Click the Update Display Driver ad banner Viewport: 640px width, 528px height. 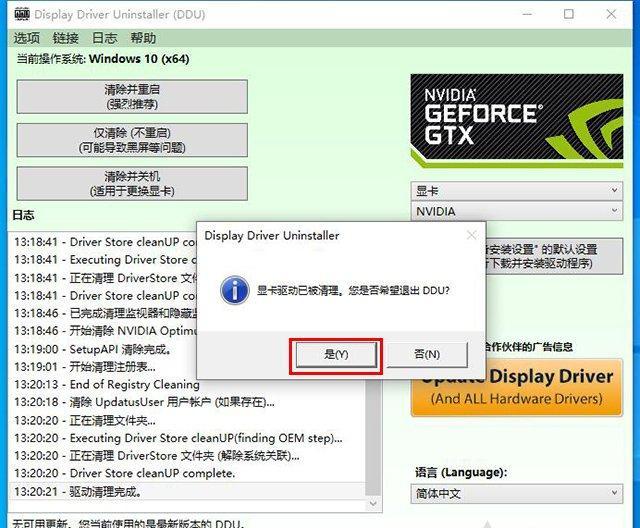coord(517,387)
